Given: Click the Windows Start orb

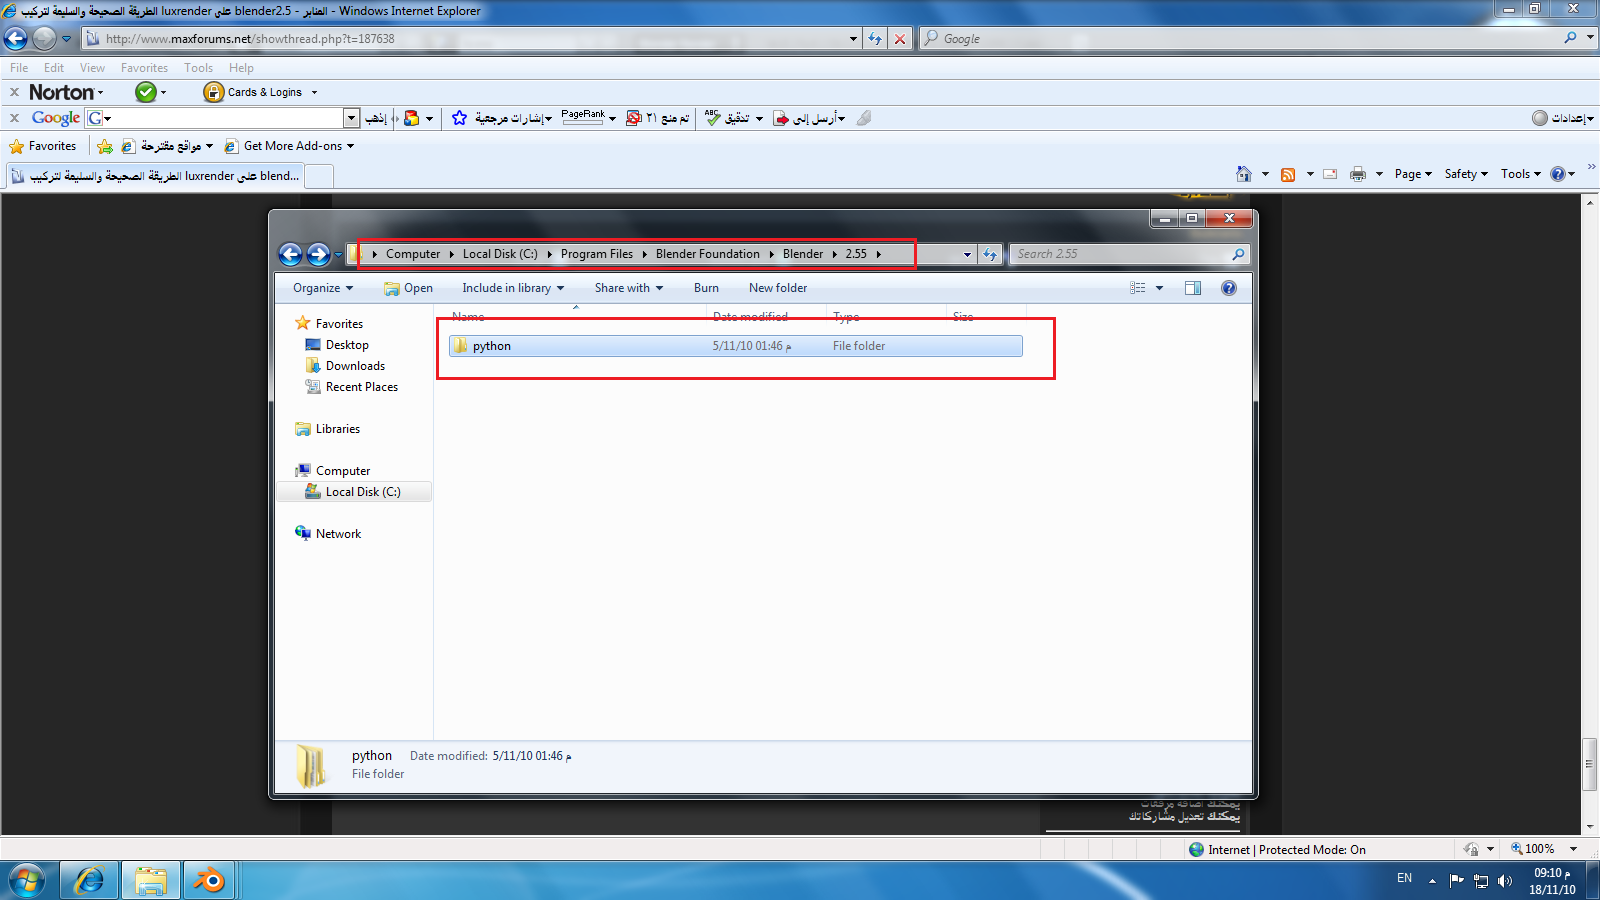Looking at the screenshot, I should click(26, 880).
